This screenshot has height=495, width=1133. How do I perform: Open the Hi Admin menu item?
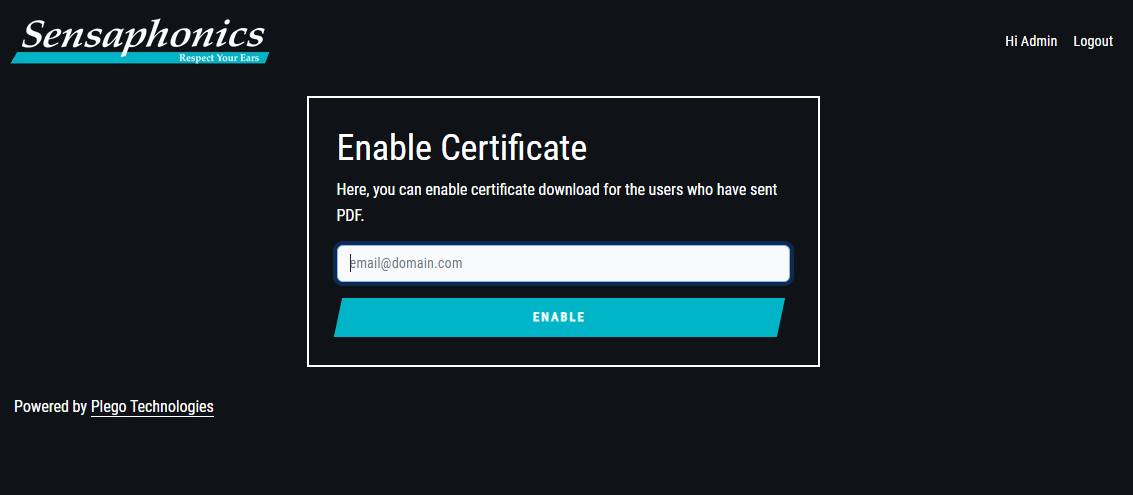click(1030, 41)
